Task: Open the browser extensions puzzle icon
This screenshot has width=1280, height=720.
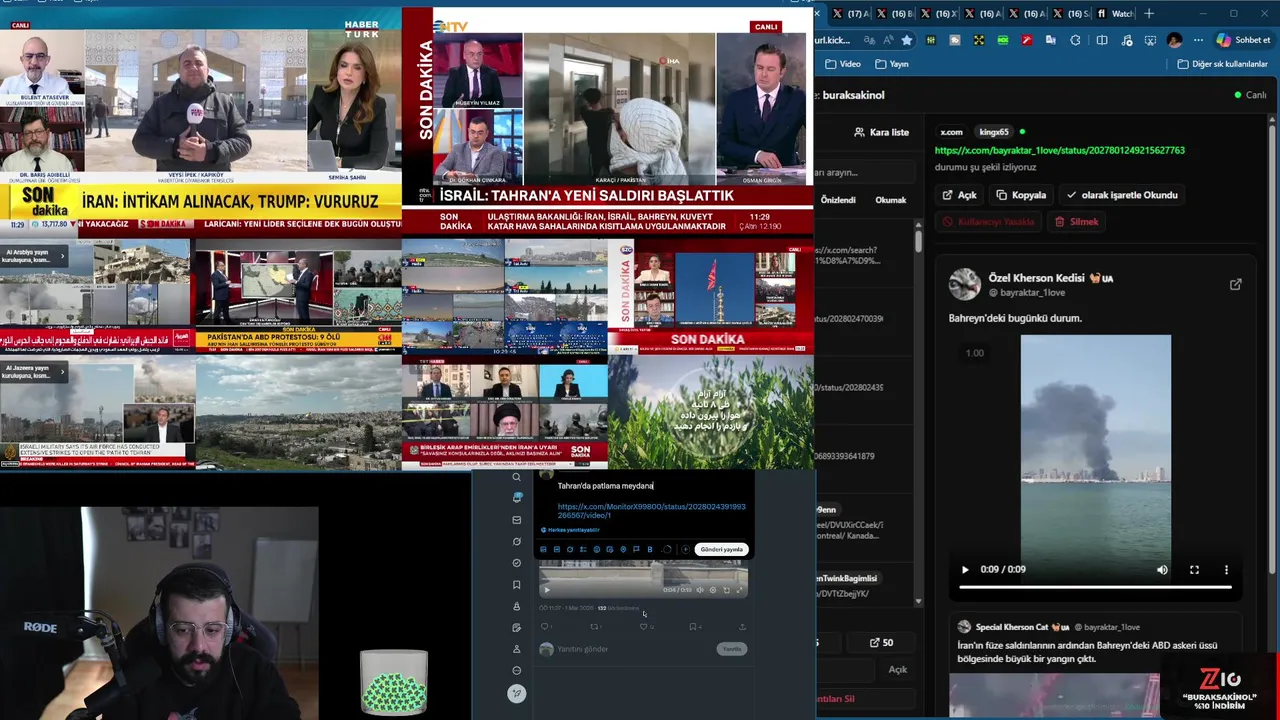Action: click(1075, 40)
